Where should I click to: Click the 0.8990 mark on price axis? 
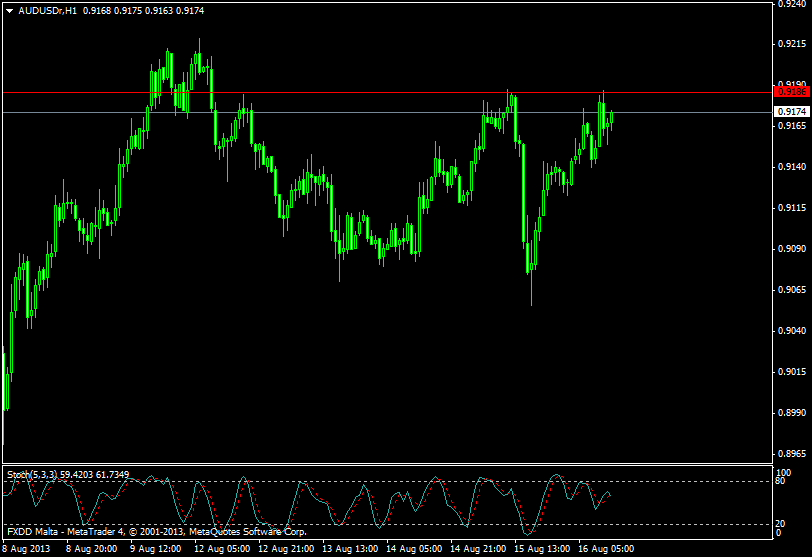coord(791,413)
